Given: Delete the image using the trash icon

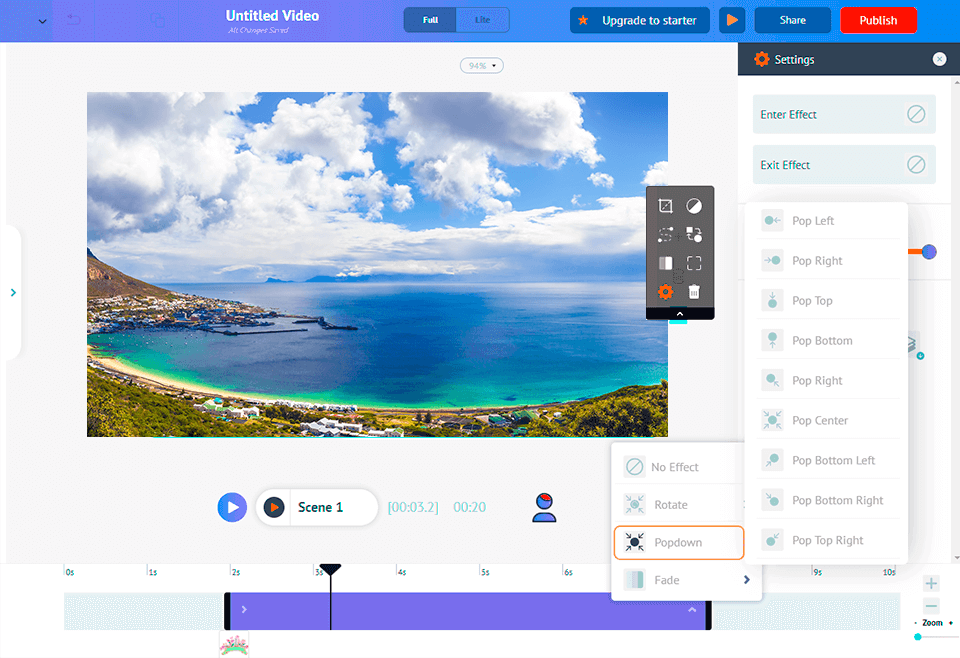Looking at the screenshot, I should pyautogui.click(x=696, y=292).
